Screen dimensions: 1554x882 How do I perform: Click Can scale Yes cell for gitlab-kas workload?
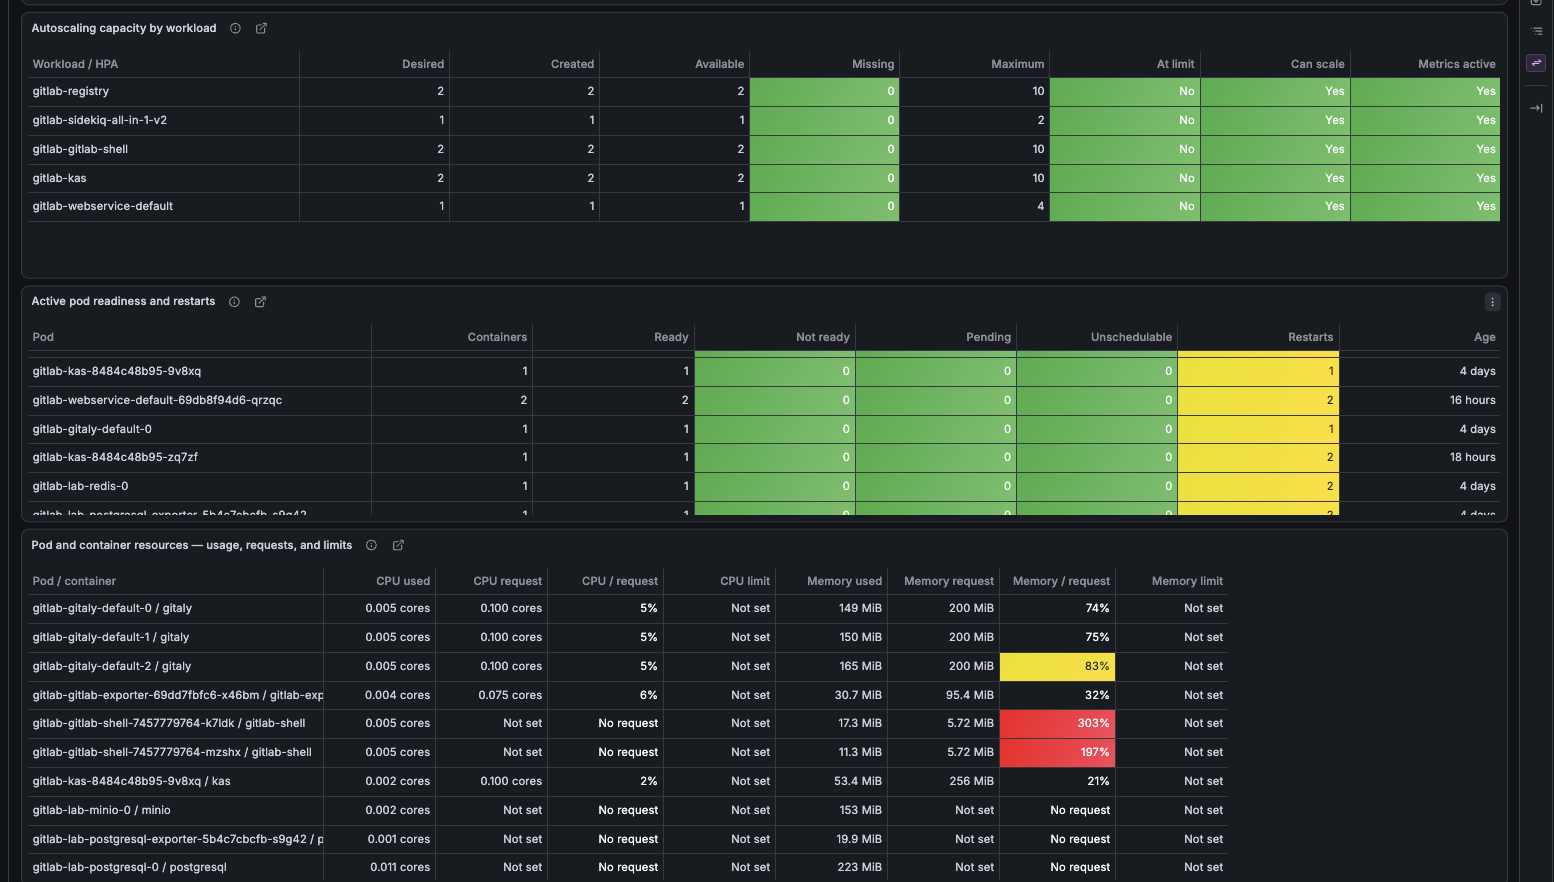pyautogui.click(x=1275, y=178)
